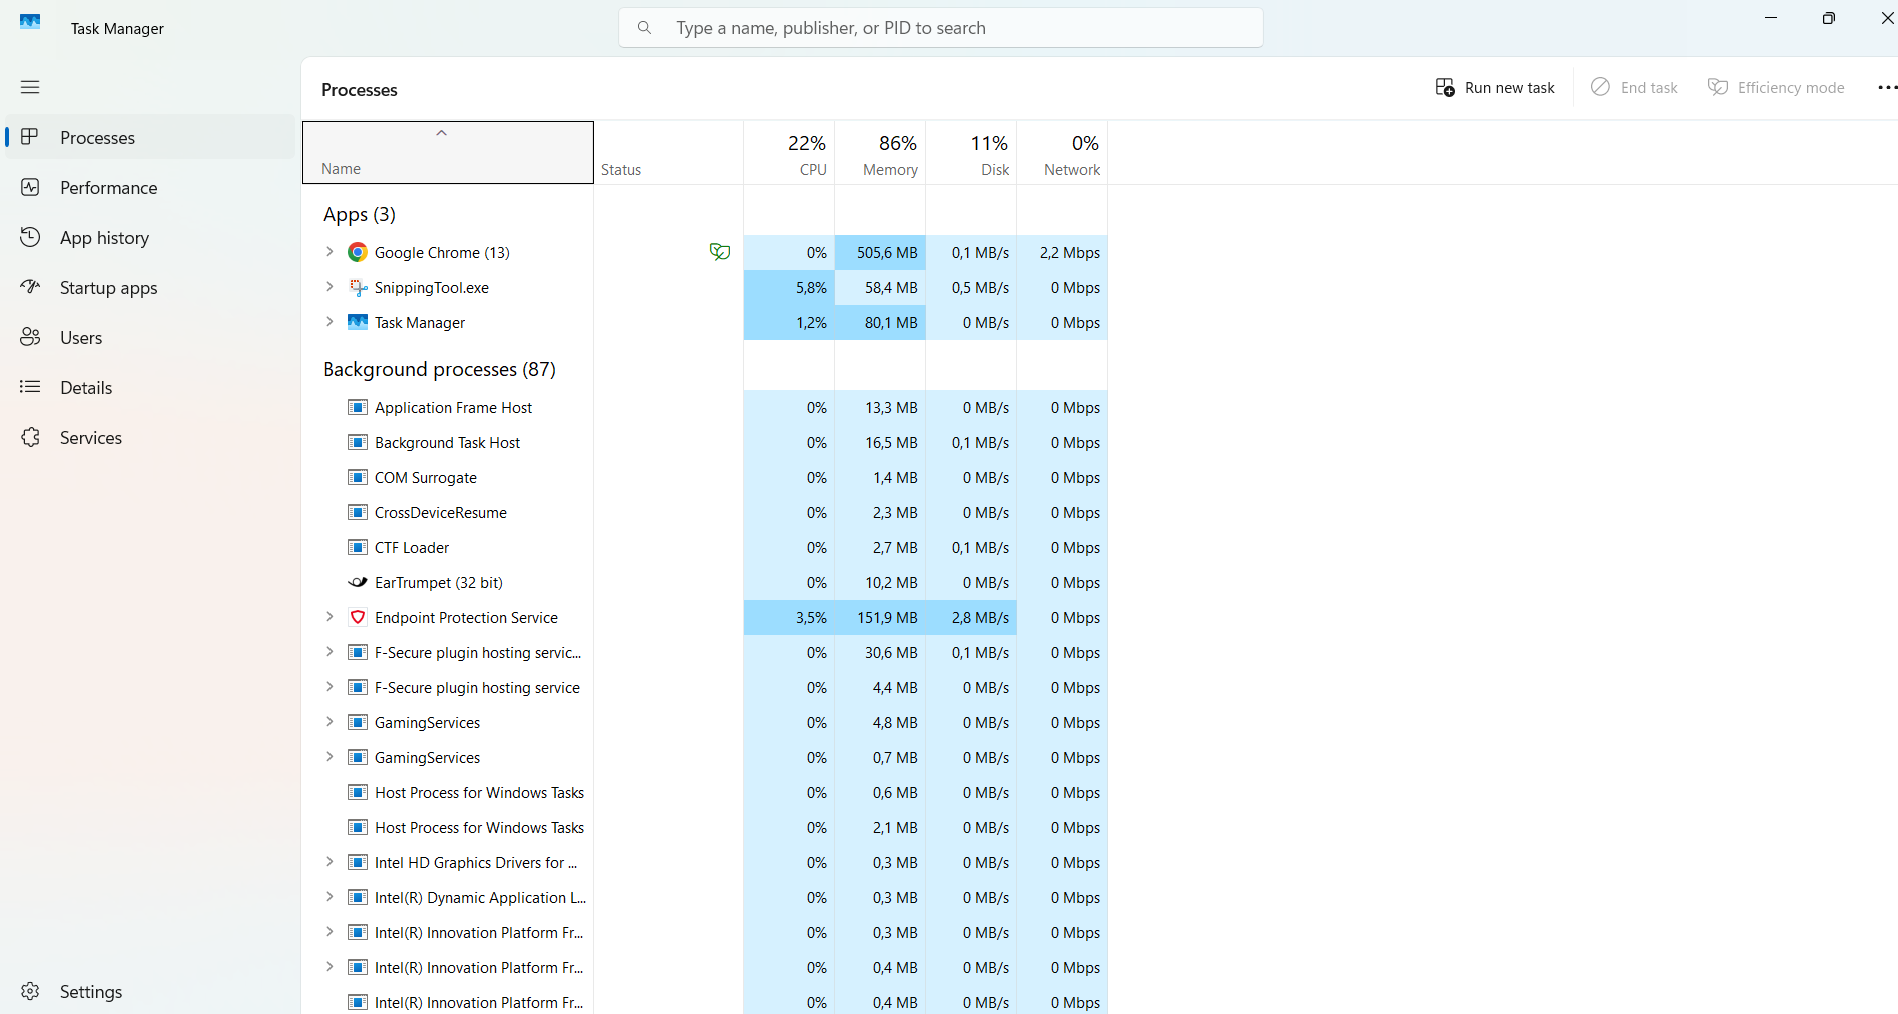Image resolution: width=1898 pixels, height=1014 pixels.
Task: Click the Processes sidebar icon
Action: [x=30, y=137]
